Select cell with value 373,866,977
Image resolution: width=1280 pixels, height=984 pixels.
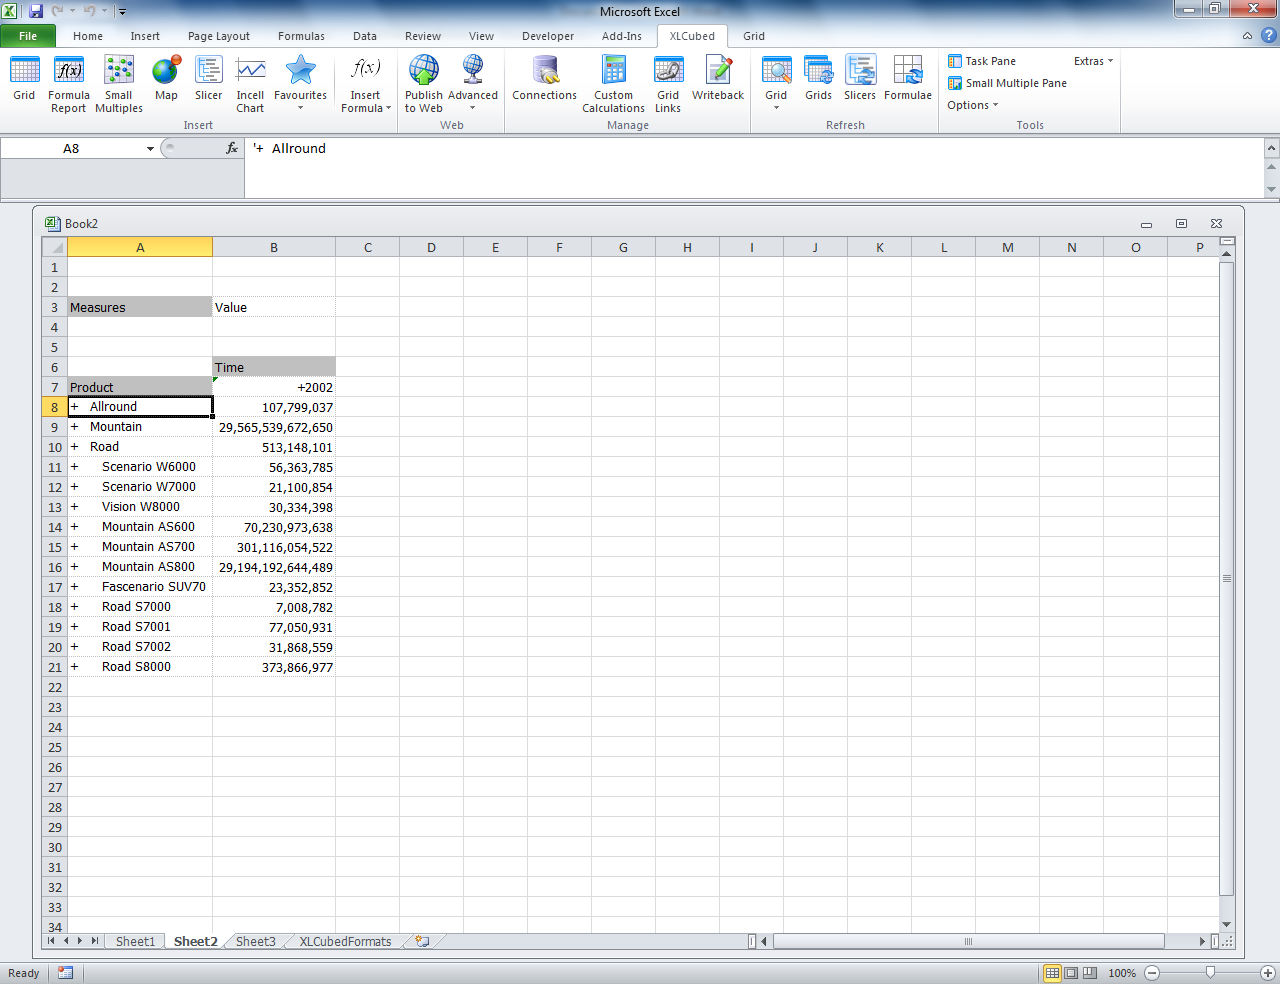coord(274,667)
